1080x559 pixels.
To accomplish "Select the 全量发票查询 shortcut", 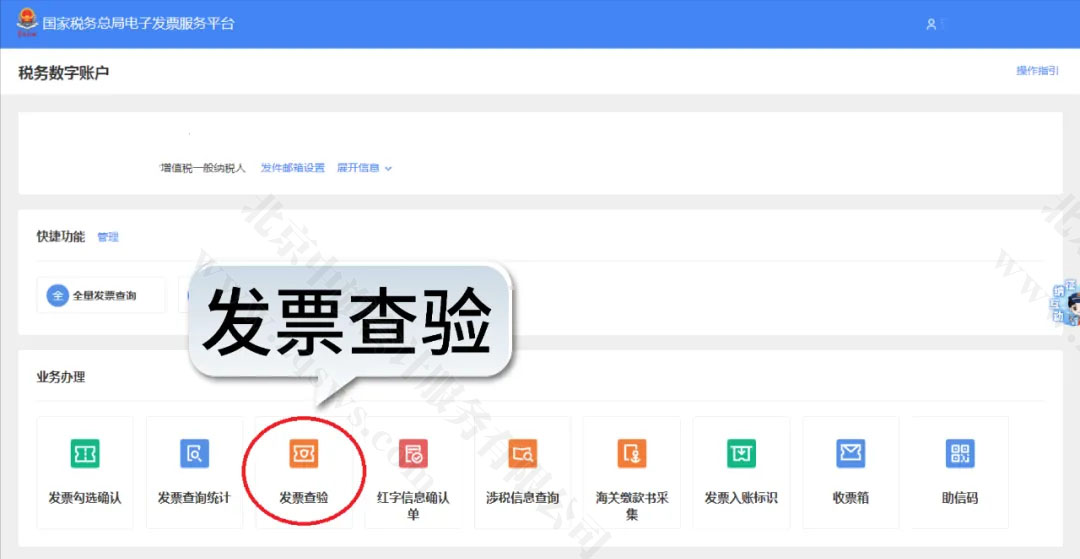I will pyautogui.click(x=101, y=296).
